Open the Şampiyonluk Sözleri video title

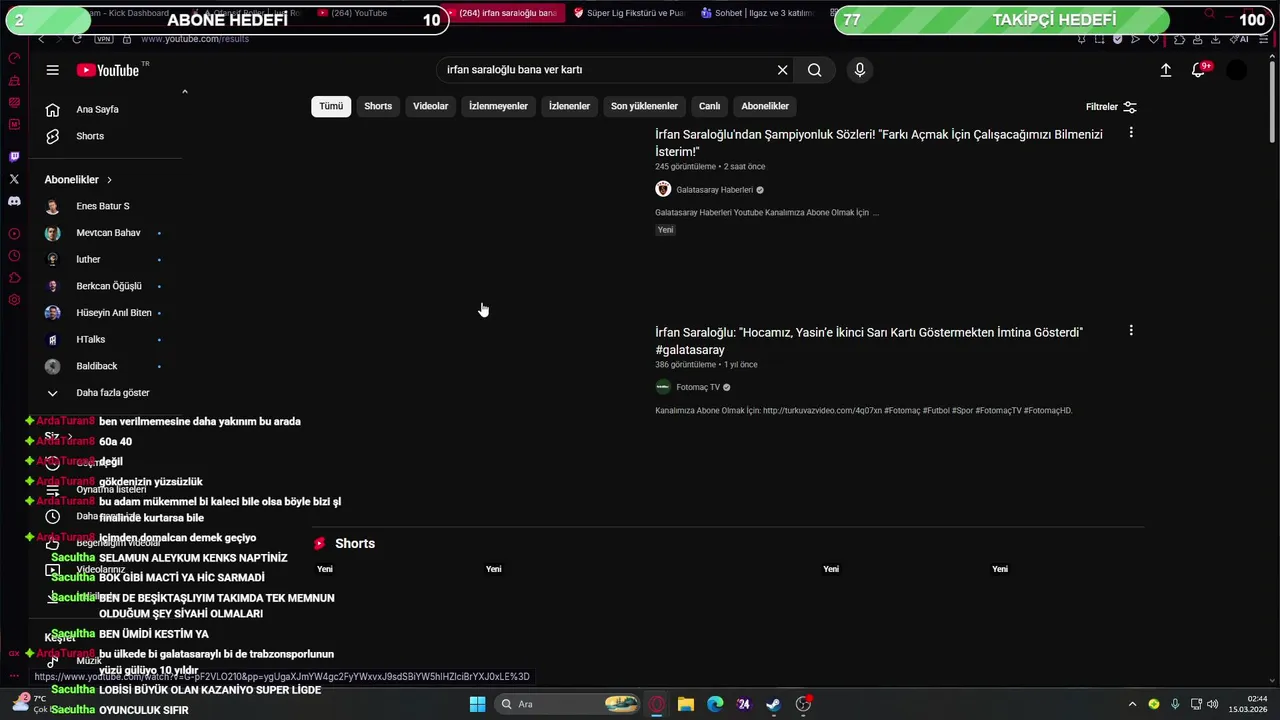pyautogui.click(x=879, y=143)
